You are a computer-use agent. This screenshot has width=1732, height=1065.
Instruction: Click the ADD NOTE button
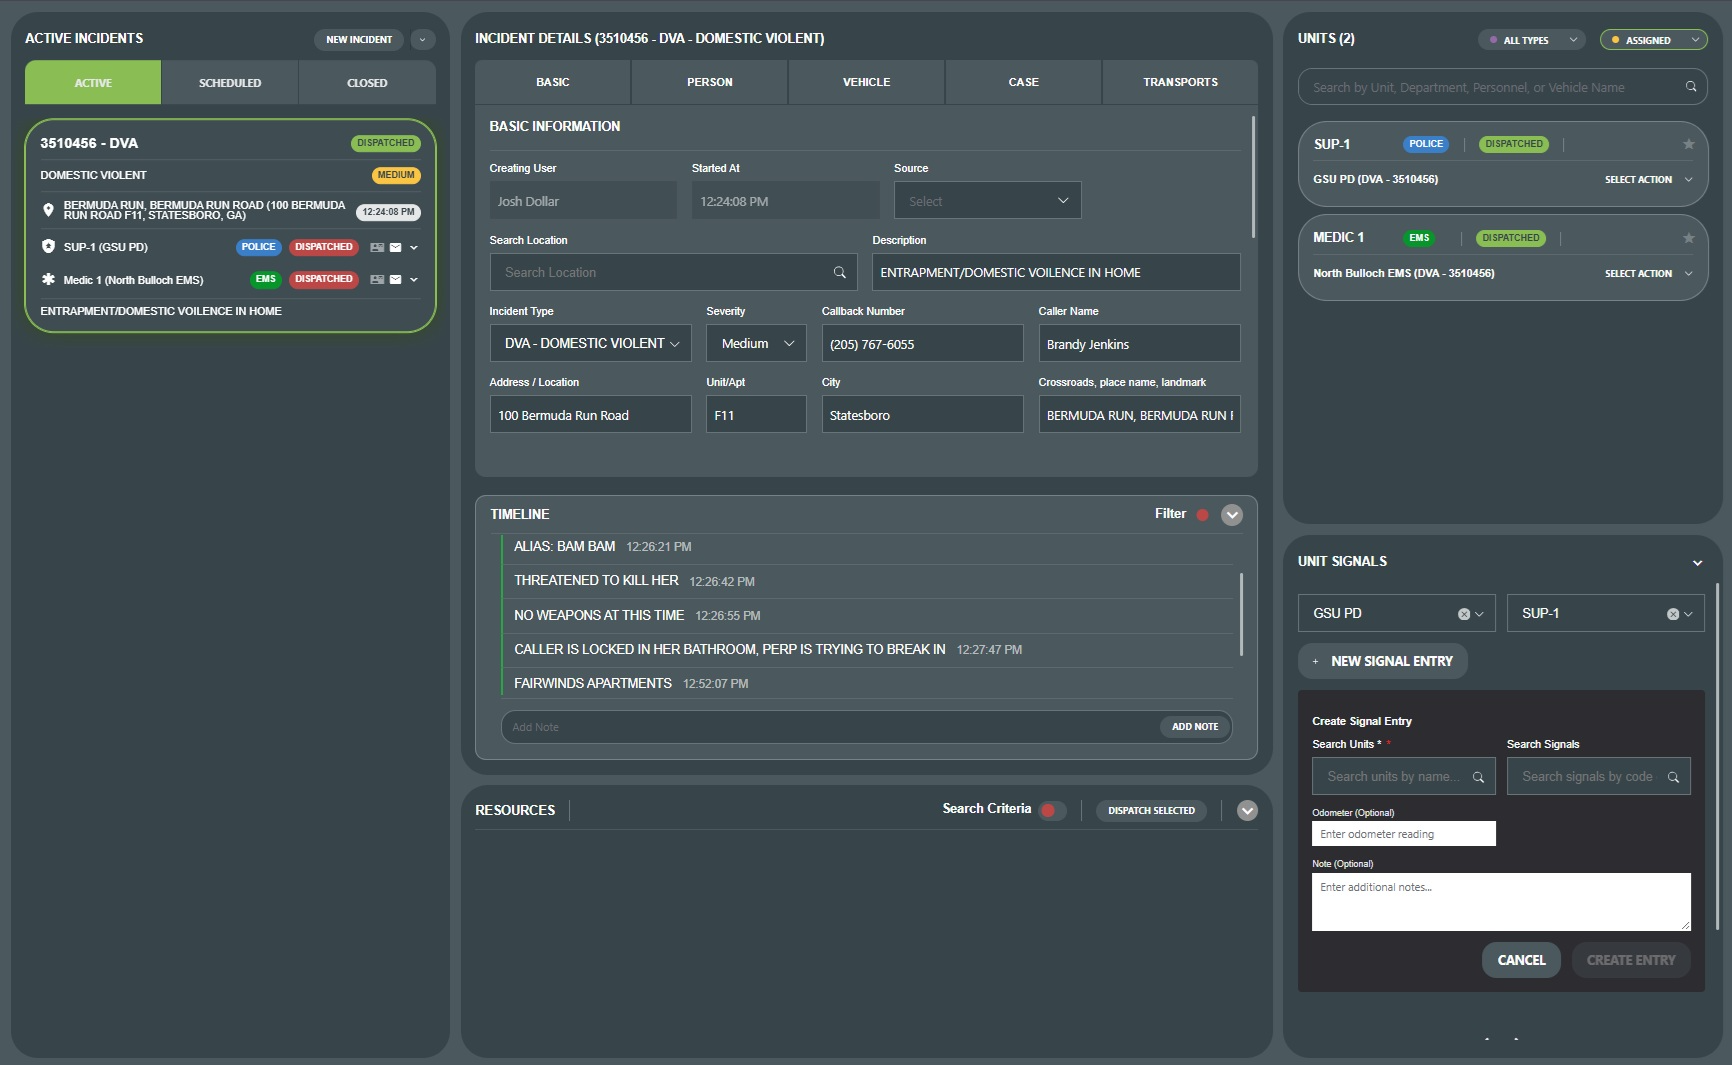(1194, 727)
